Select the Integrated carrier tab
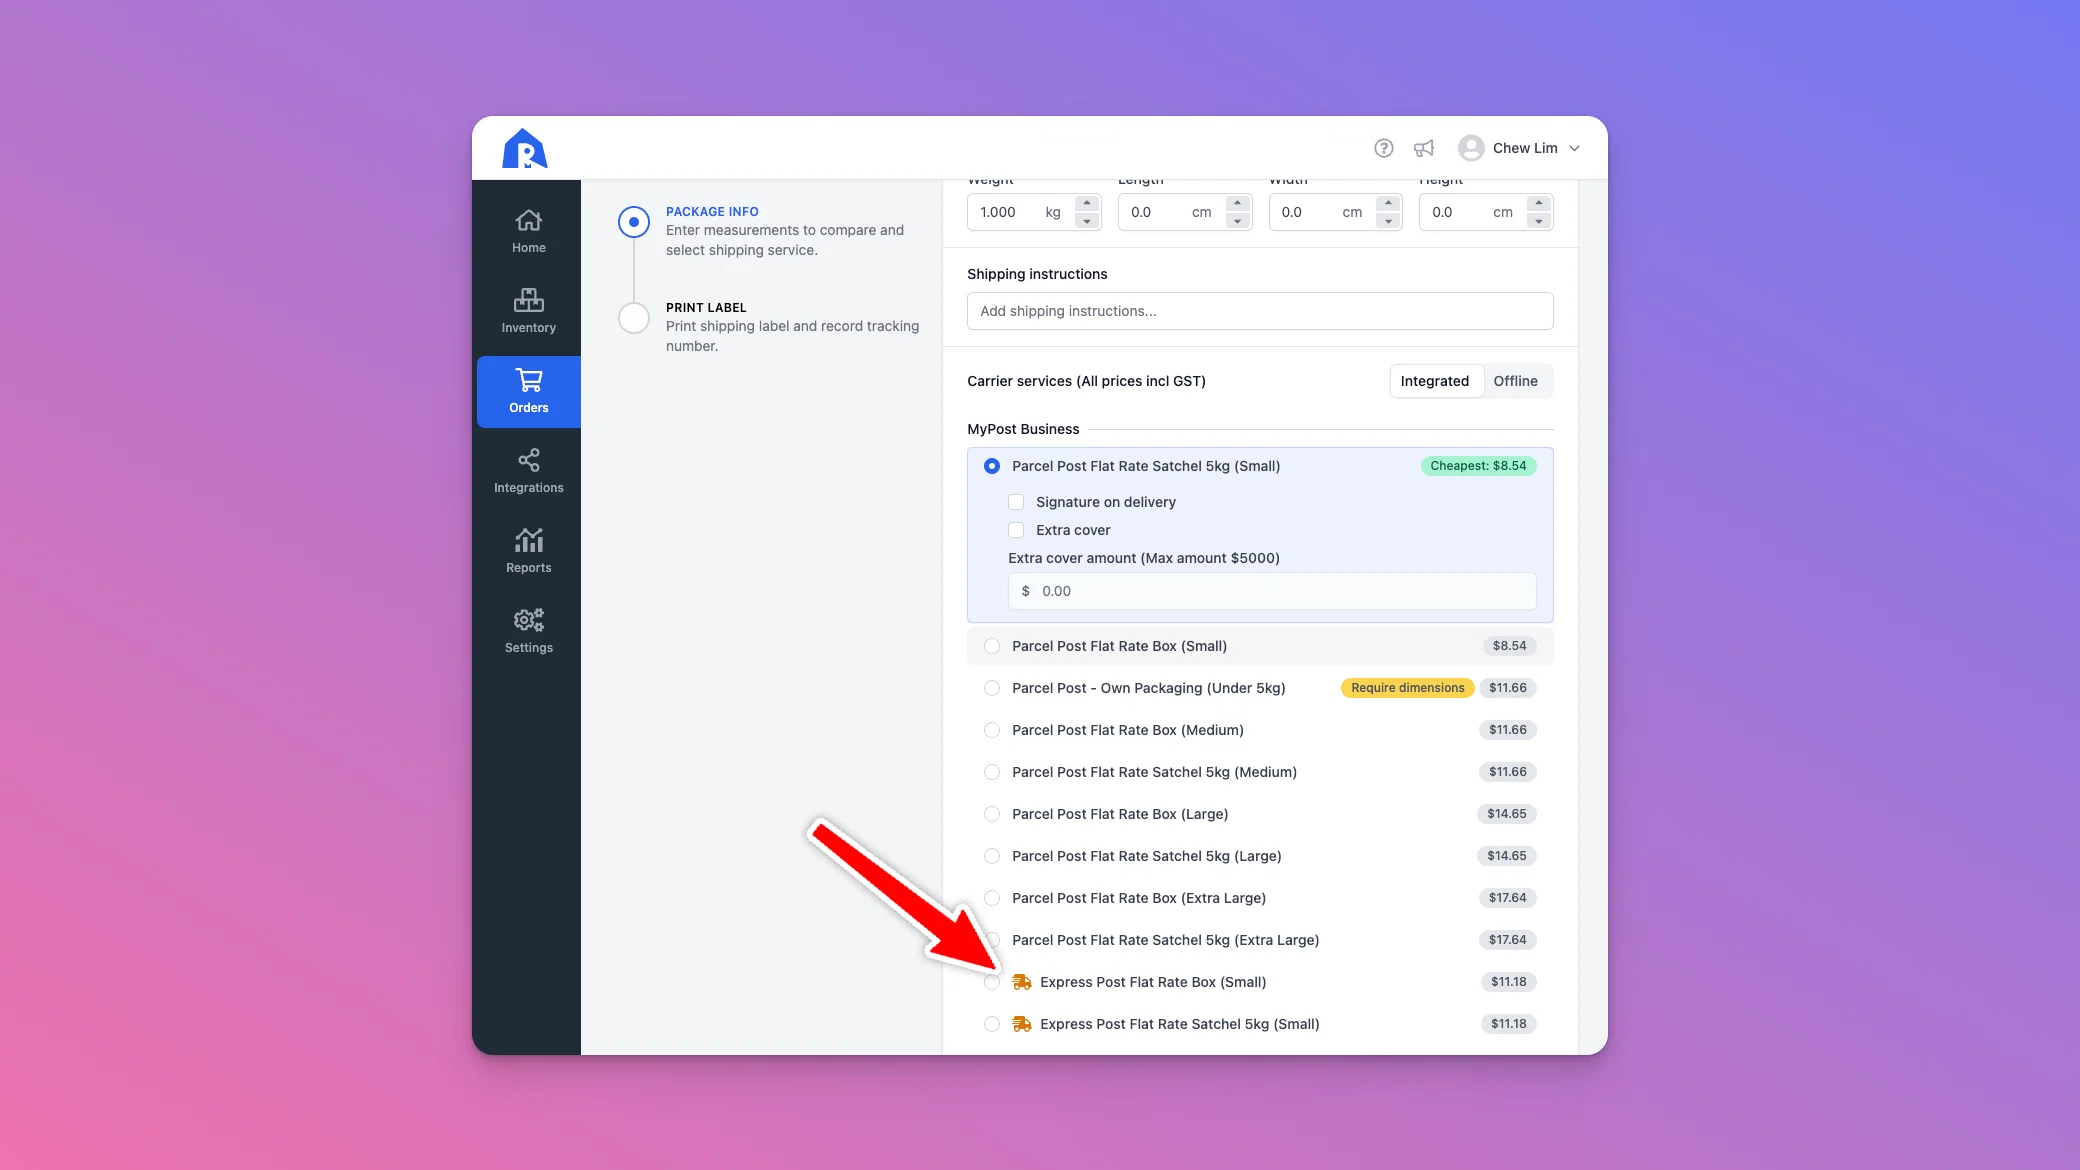 pyautogui.click(x=1434, y=381)
